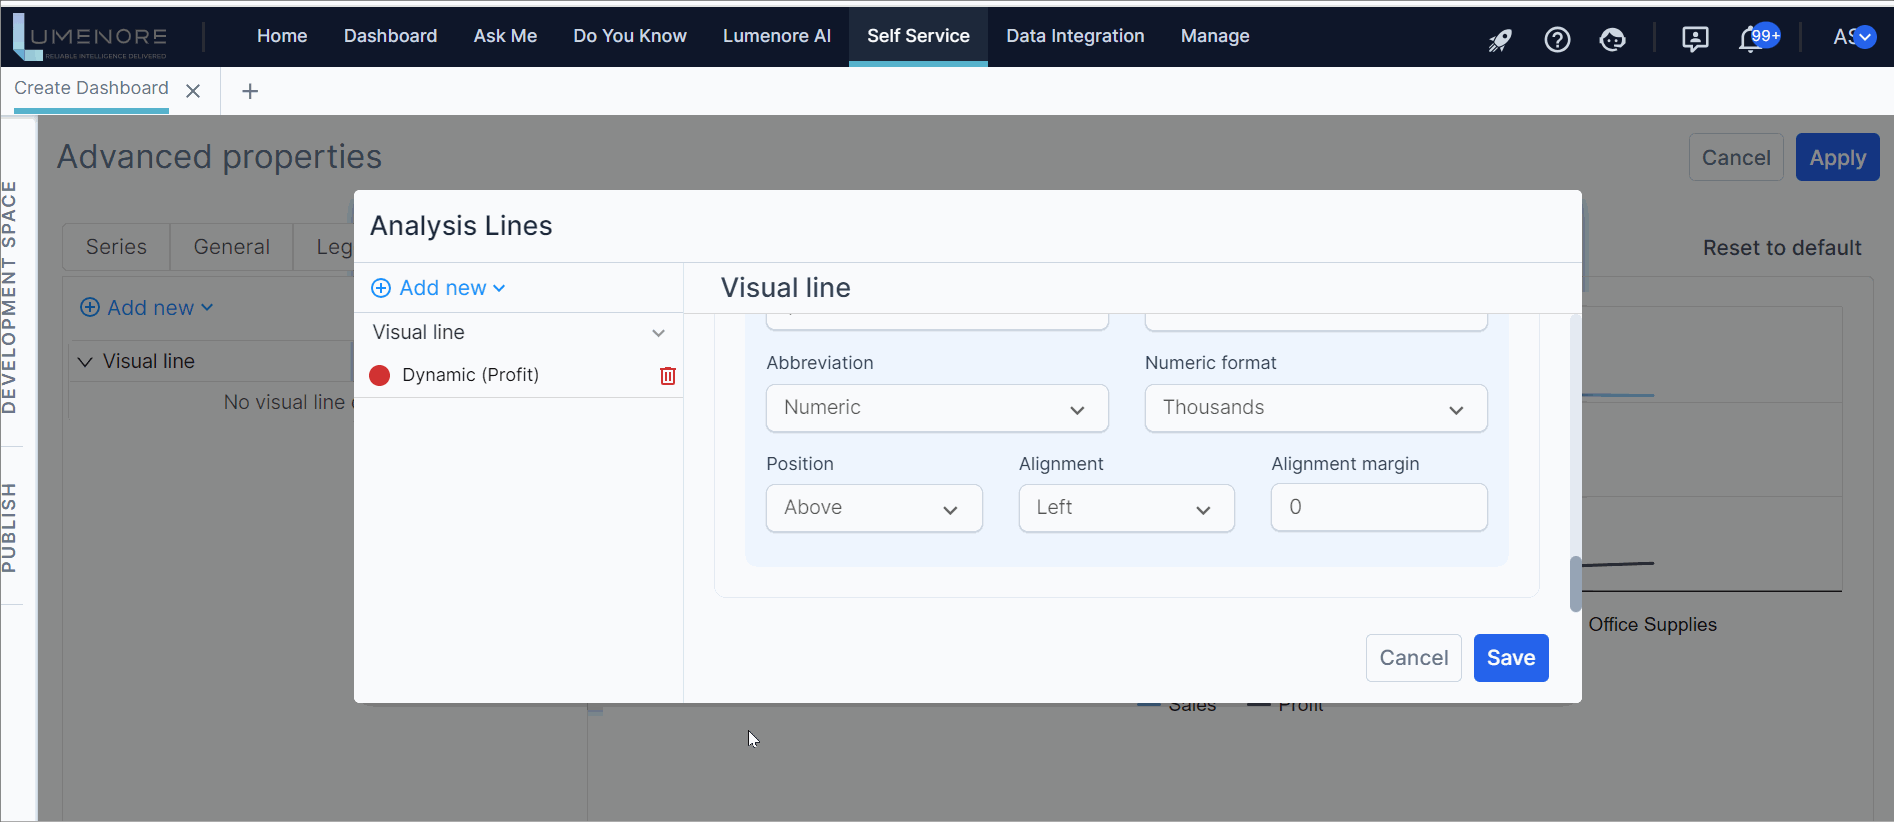Add a new tab with plus icon
The width and height of the screenshot is (1894, 822).
(250, 91)
